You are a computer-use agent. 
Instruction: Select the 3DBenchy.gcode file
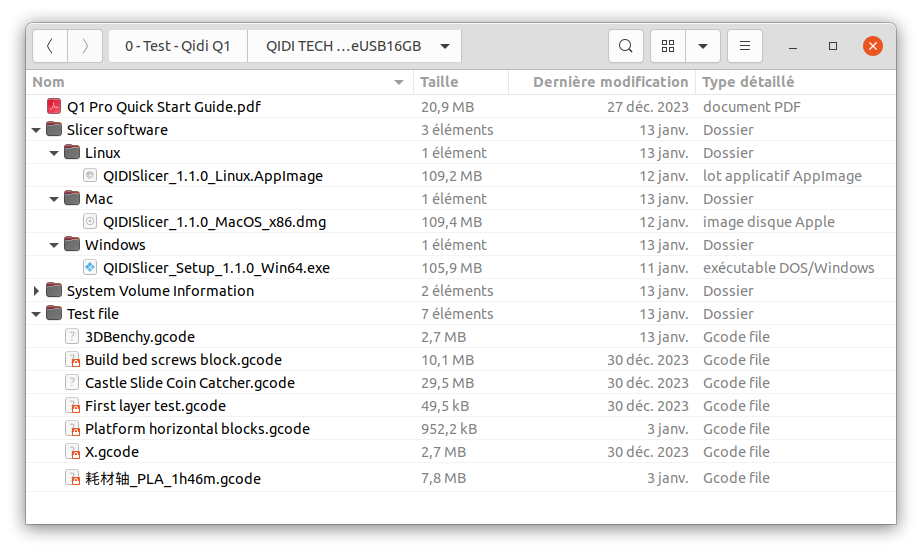(140, 337)
